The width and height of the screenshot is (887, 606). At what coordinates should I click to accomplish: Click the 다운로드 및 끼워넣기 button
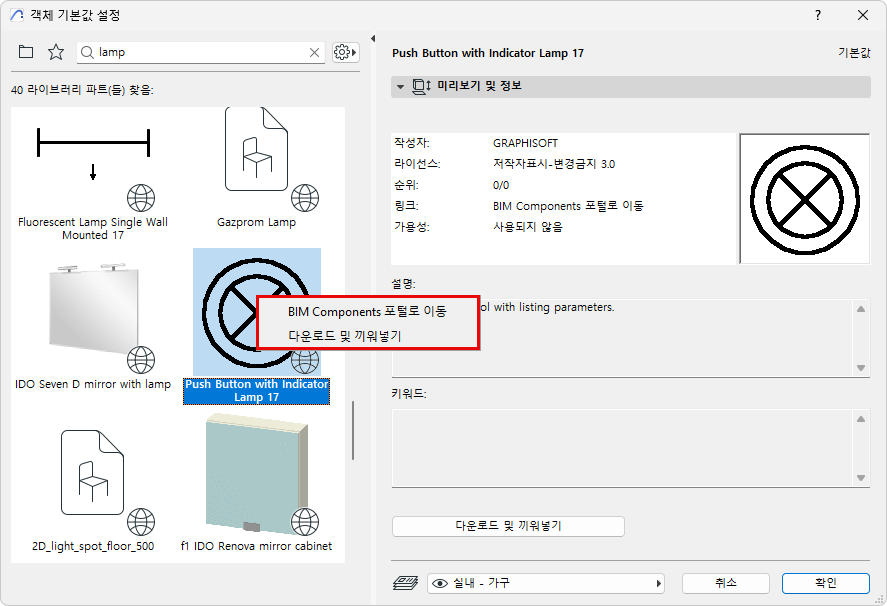point(508,526)
